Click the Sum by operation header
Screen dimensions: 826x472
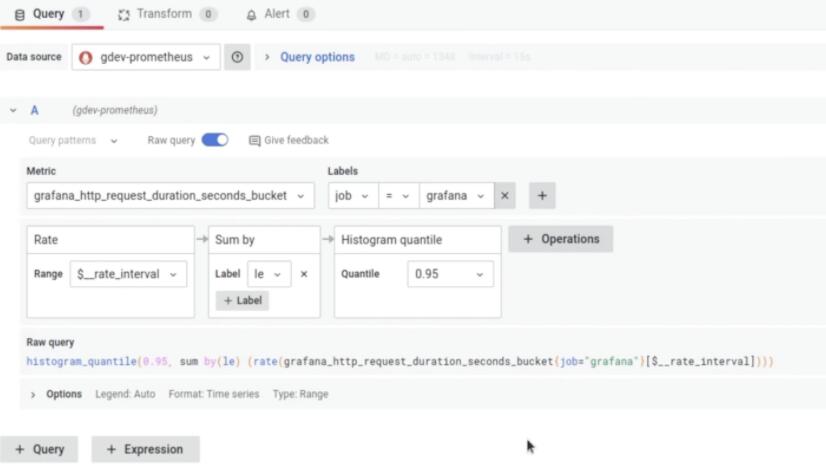(264, 240)
